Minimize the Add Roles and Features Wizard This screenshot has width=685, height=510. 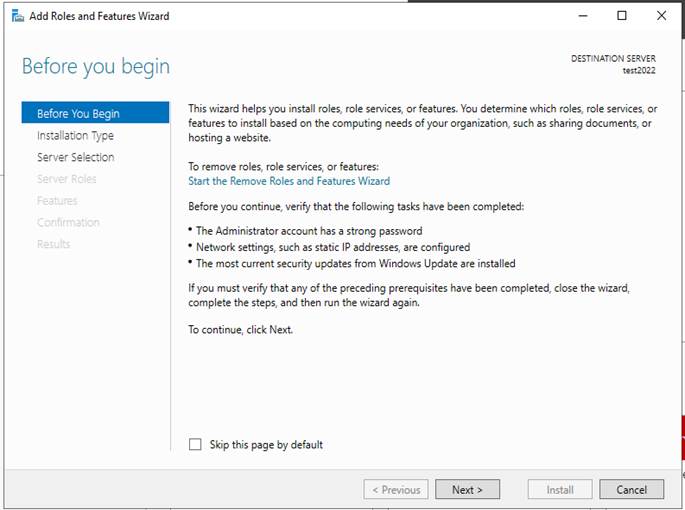click(x=583, y=16)
